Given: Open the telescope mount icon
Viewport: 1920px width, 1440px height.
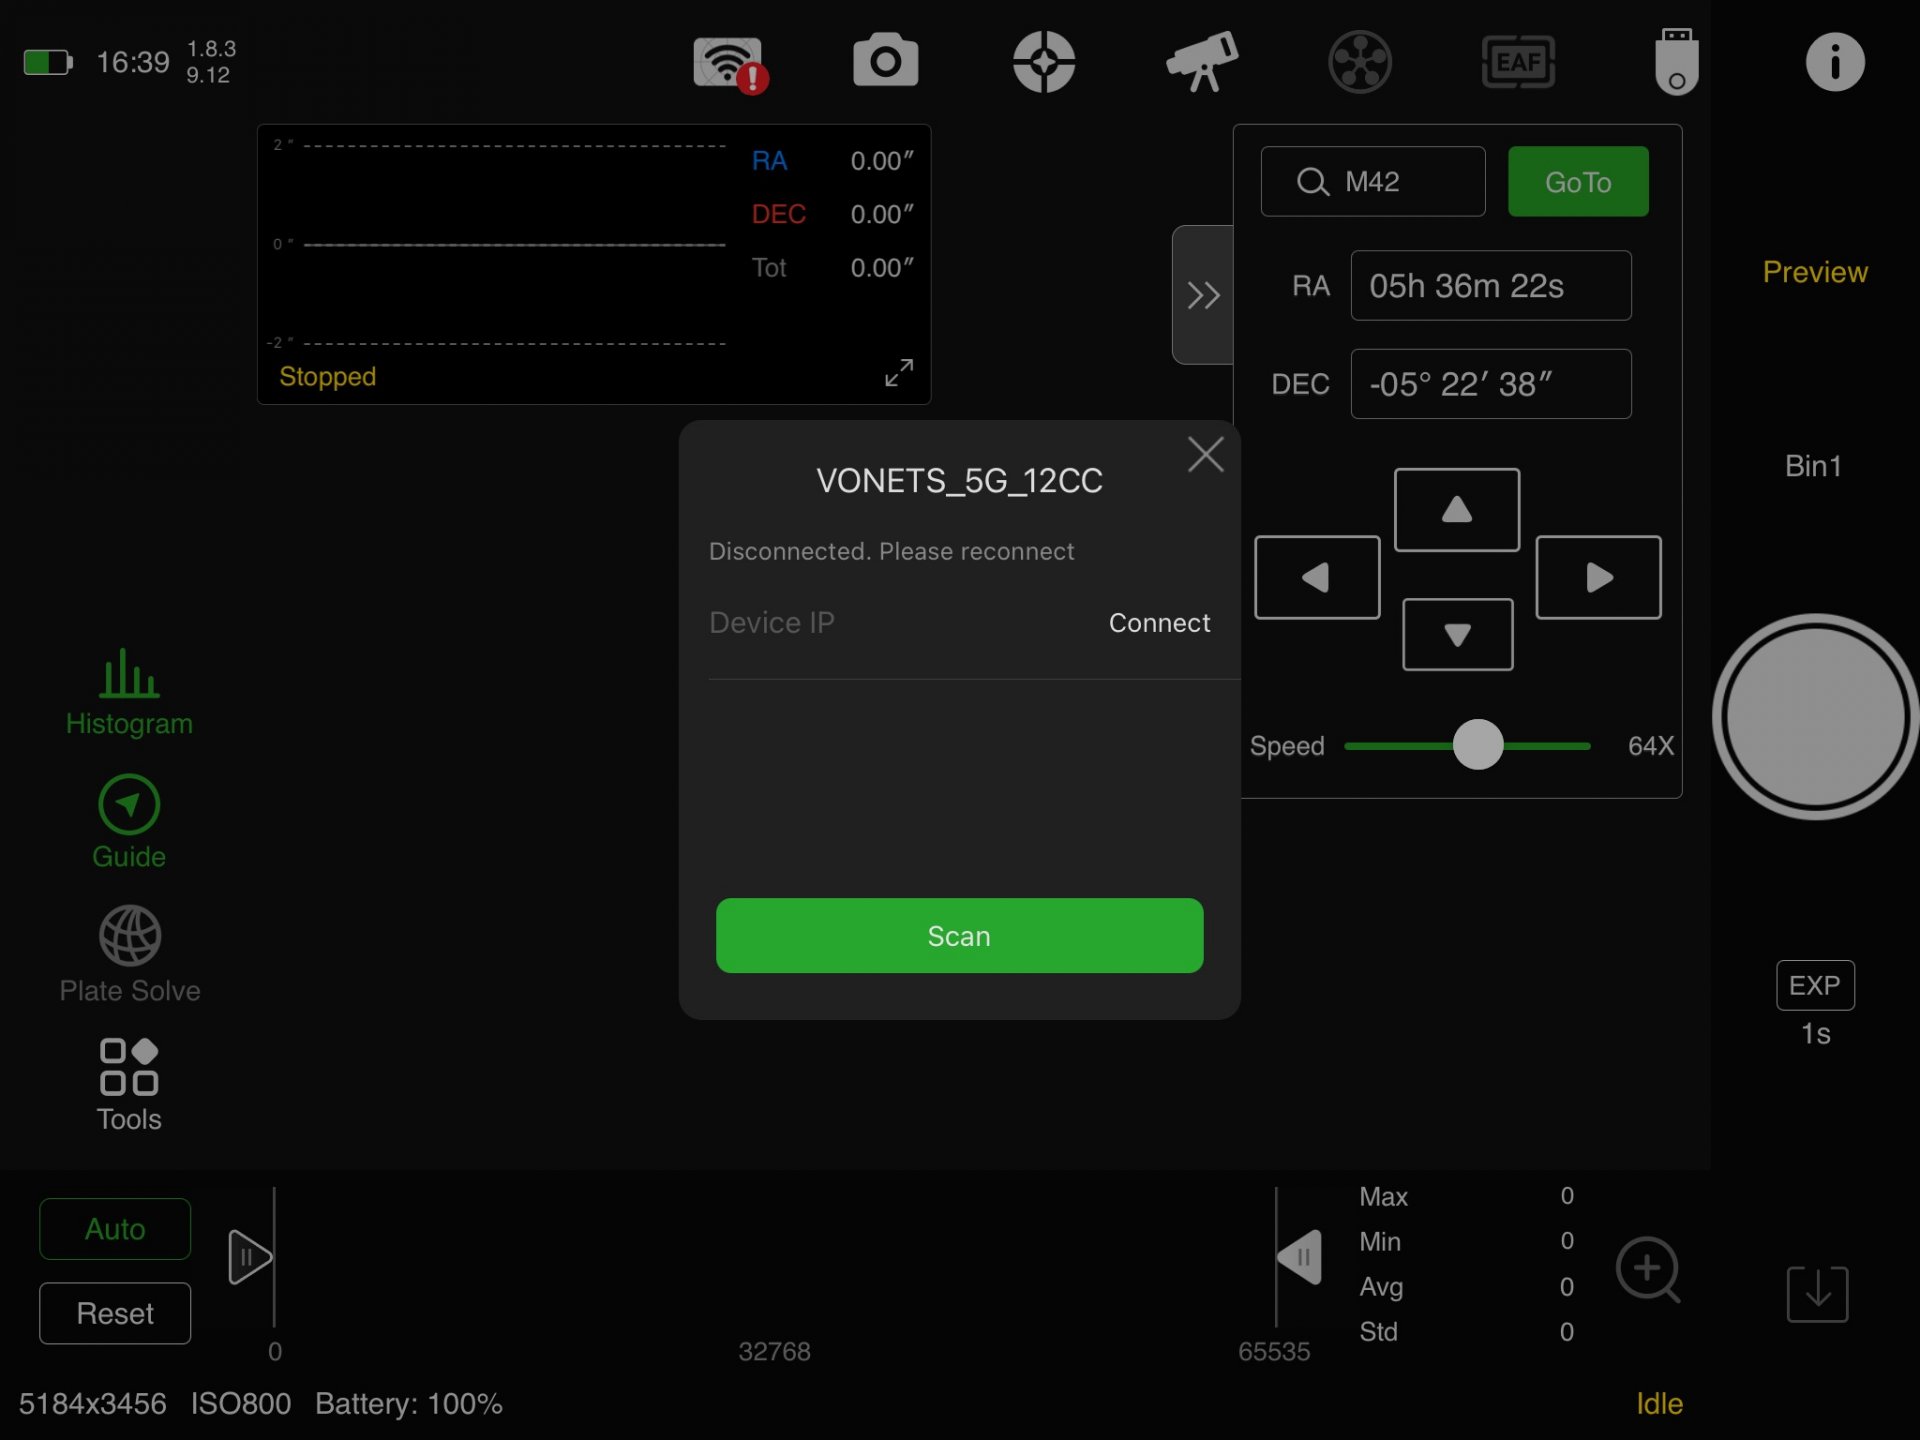Looking at the screenshot, I should click(x=1202, y=61).
